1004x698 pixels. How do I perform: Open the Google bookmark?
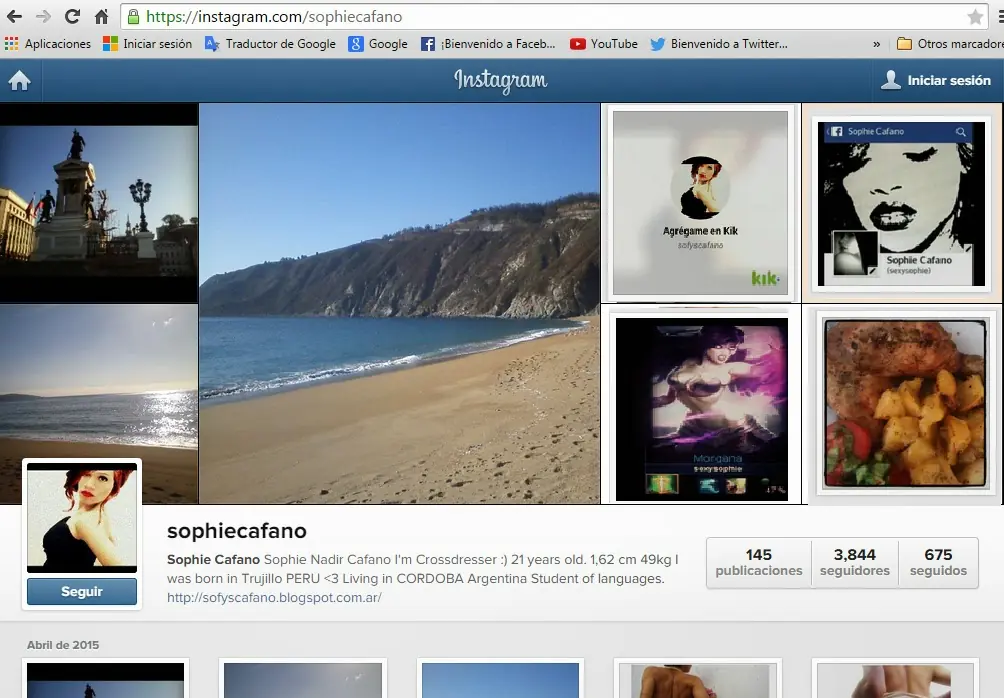pyautogui.click(x=378, y=44)
